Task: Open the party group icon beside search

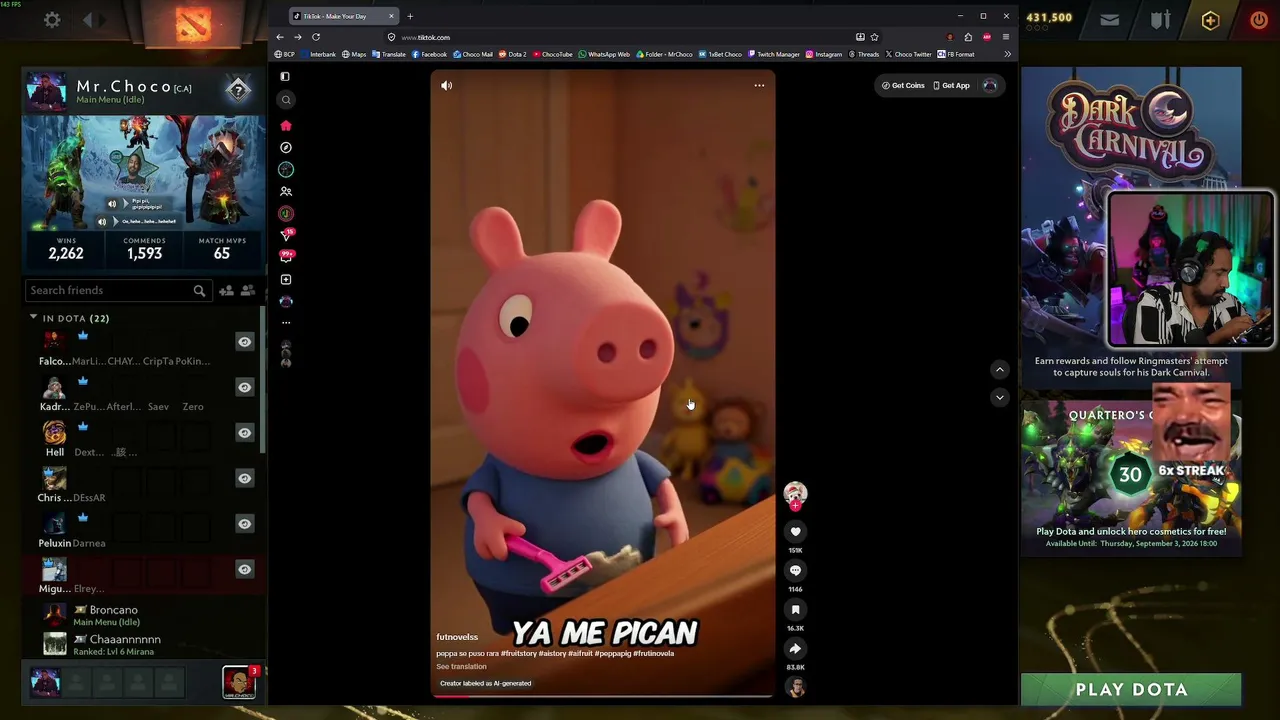Action: pyautogui.click(x=248, y=290)
